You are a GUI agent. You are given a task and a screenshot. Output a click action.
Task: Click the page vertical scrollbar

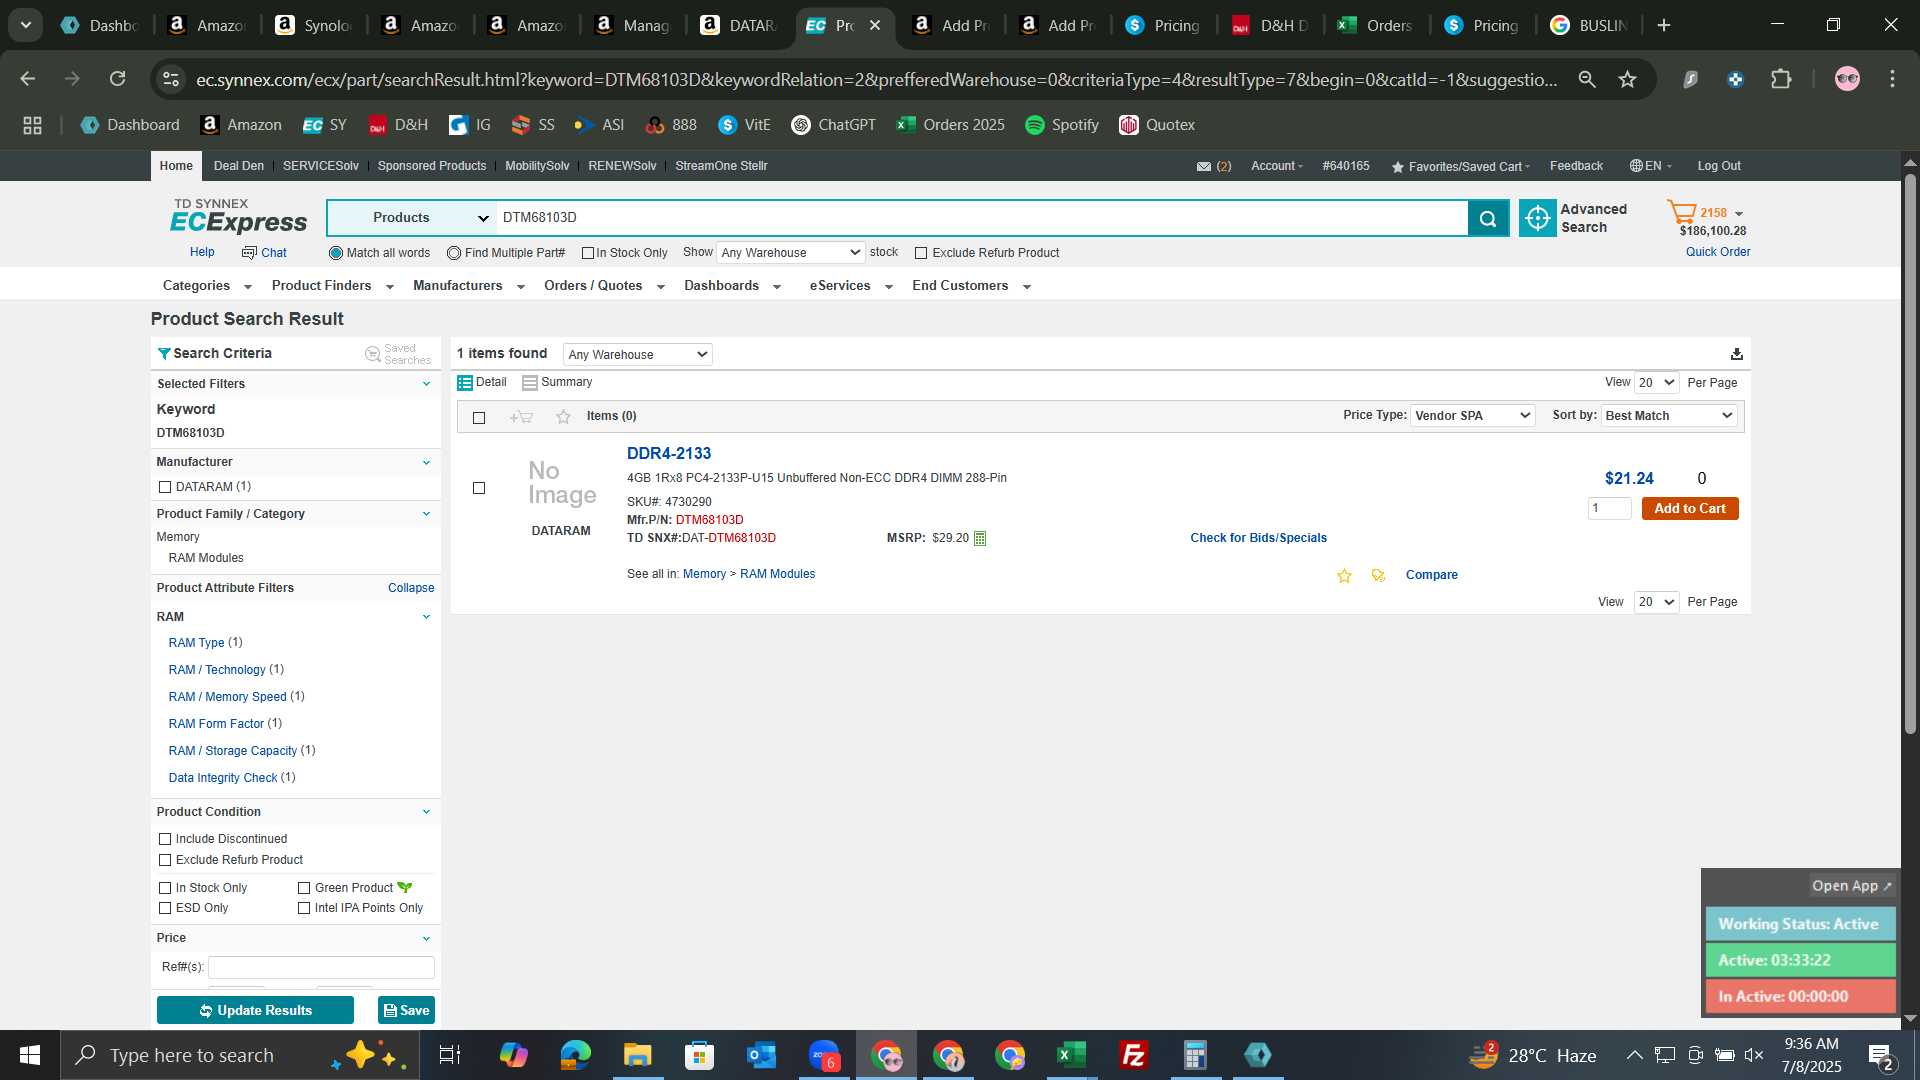[x=1910, y=455]
